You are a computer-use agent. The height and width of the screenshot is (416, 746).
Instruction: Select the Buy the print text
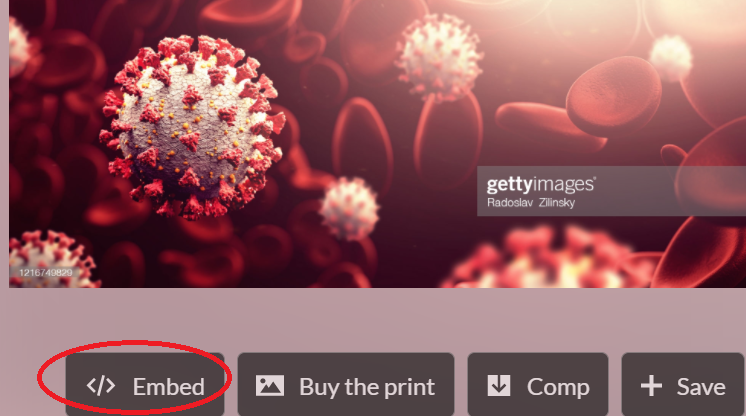(x=367, y=387)
